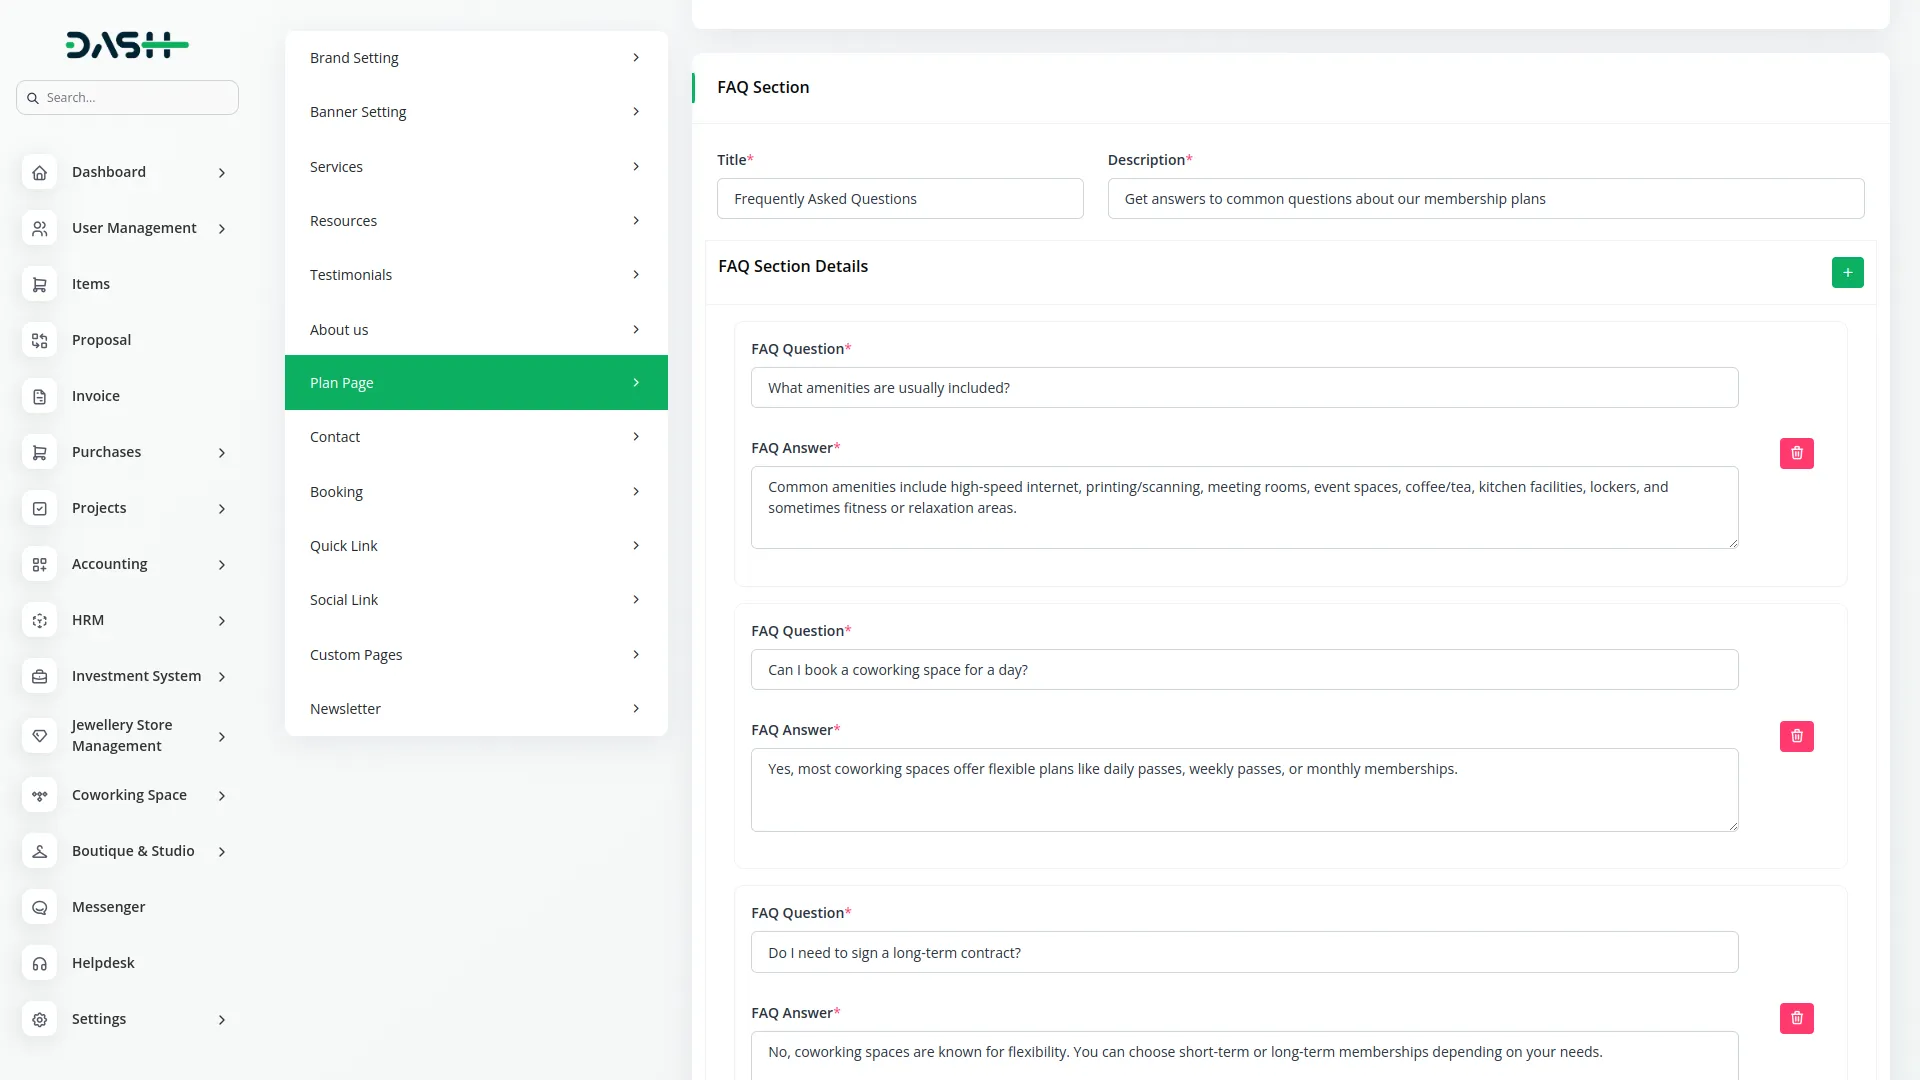Open the Dashboard from the sidebar icon
Viewport: 1920px width, 1080px height.
coord(40,172)
